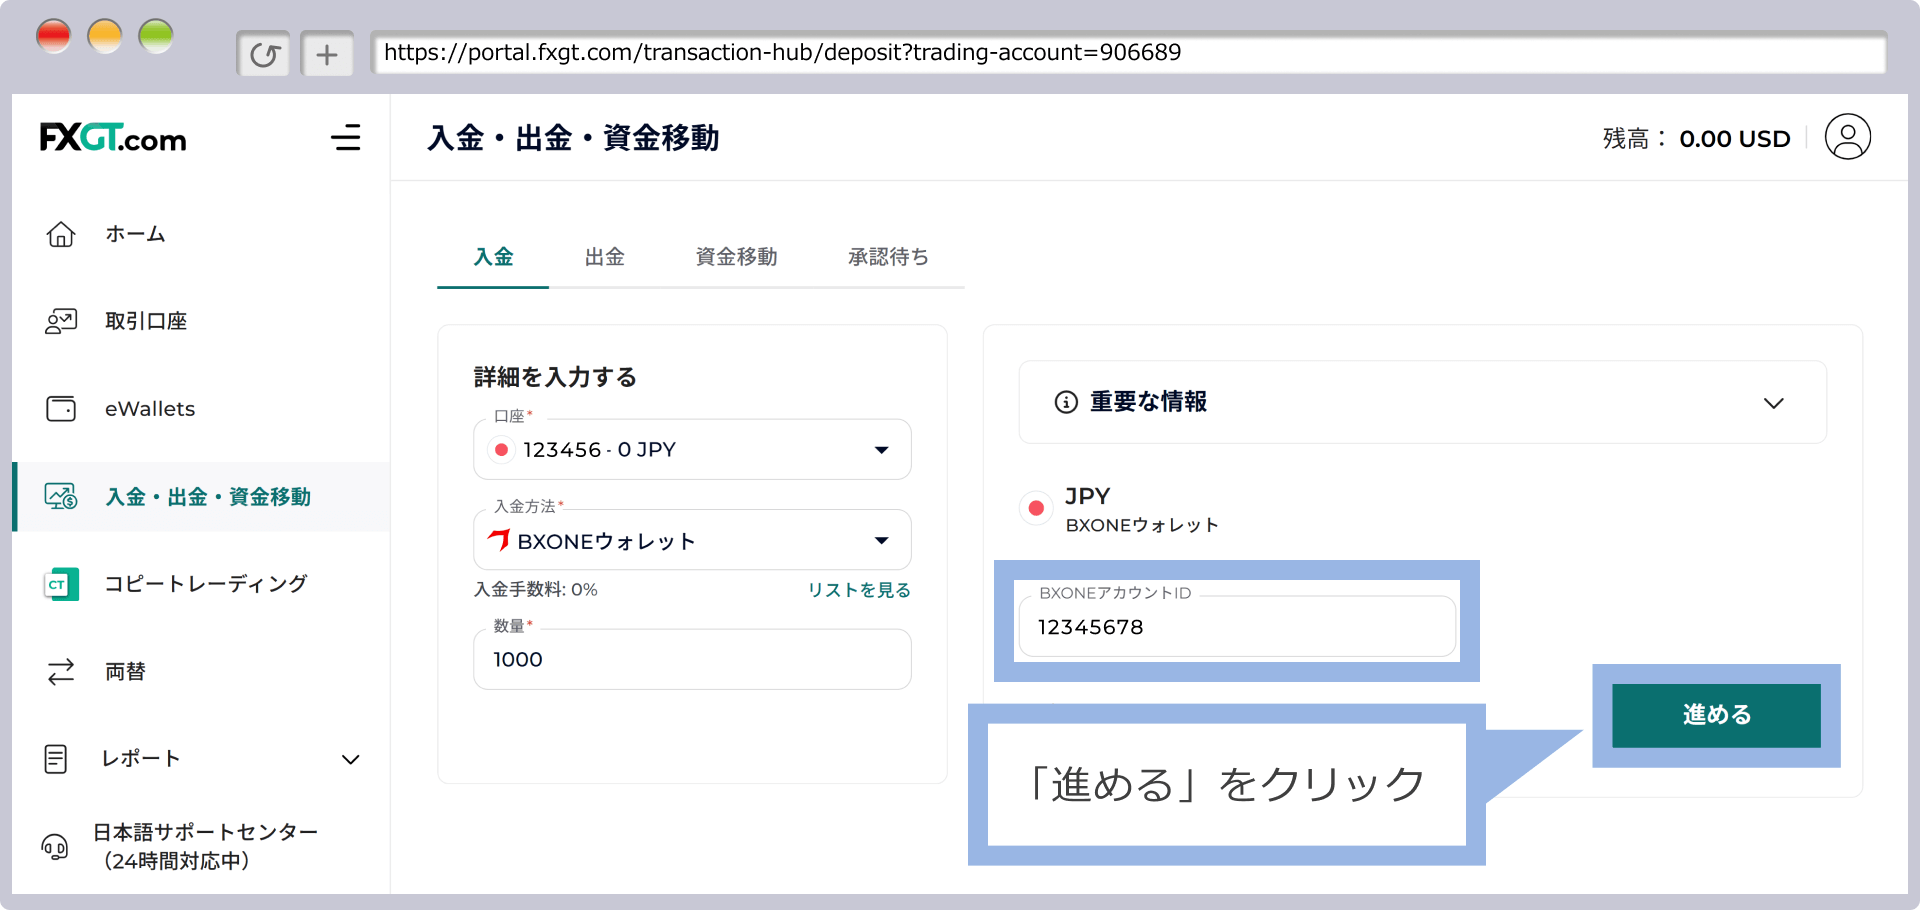The height and width of the screenshot is (910, 1920).
Task: Switch to the 出金 tab
Action: [x=604, y=257]
